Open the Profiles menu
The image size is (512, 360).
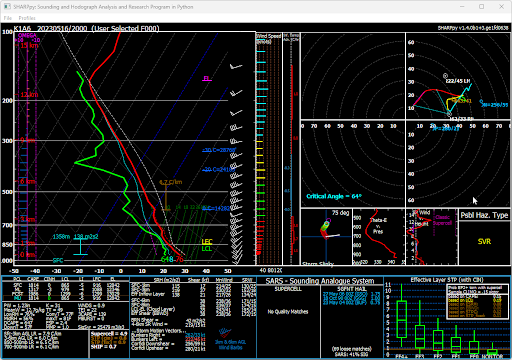pos(27,18)
